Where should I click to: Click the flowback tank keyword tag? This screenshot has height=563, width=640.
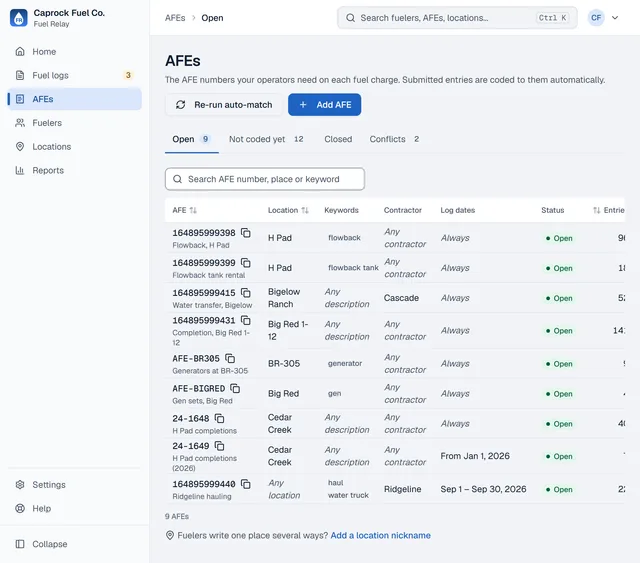click(353, 268)
